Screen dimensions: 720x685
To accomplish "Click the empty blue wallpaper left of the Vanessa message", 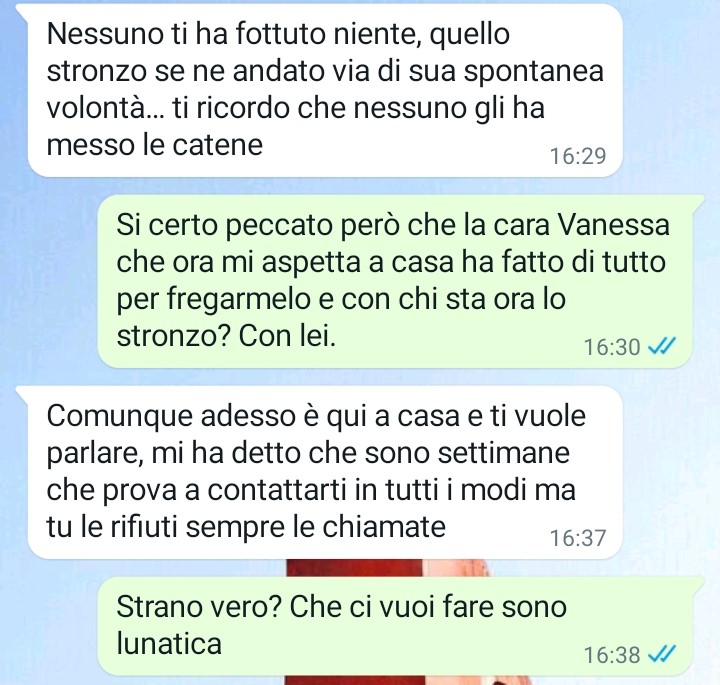I will point(48,281).
